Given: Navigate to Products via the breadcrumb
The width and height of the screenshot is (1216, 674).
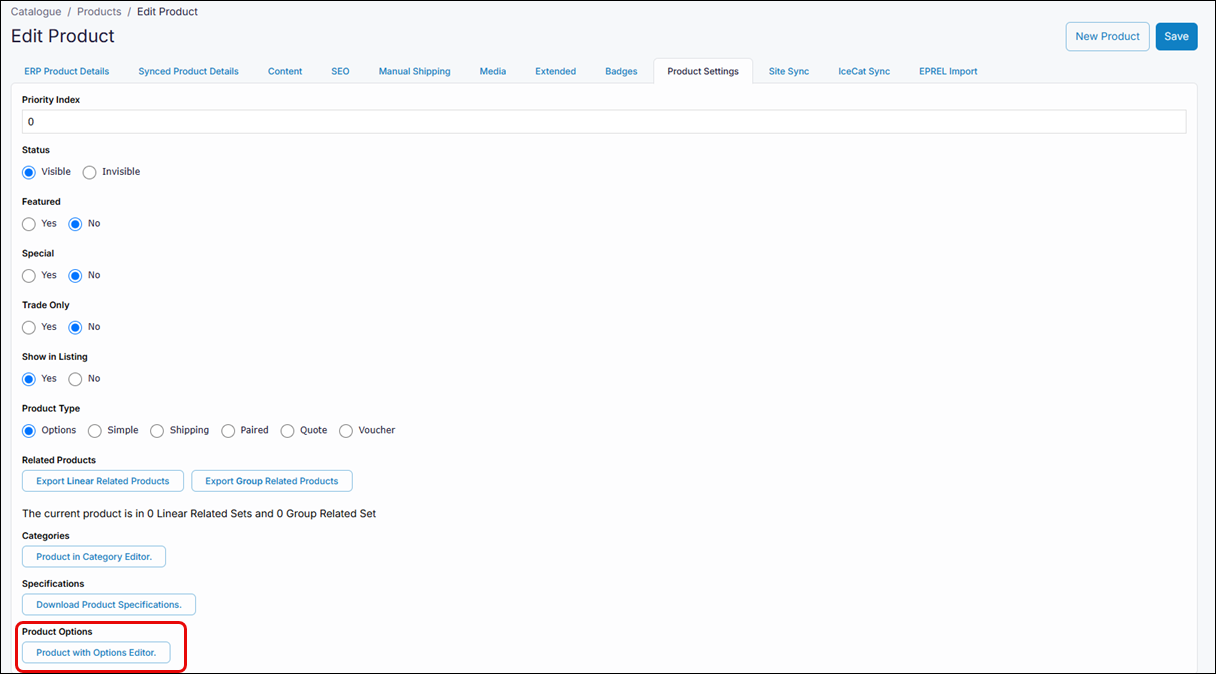Looking at the screenshot, I should (98, 11).
